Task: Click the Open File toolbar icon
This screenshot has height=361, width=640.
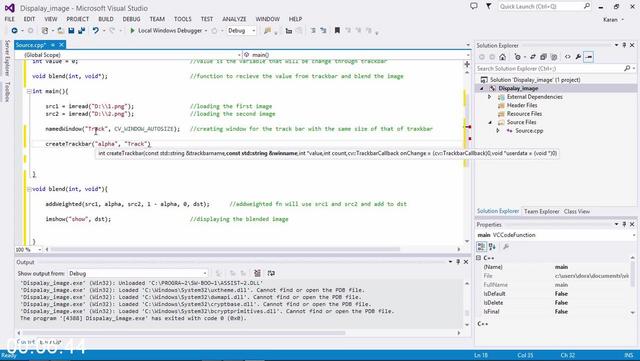Action: pyautogui.click(x=60, y=31)
